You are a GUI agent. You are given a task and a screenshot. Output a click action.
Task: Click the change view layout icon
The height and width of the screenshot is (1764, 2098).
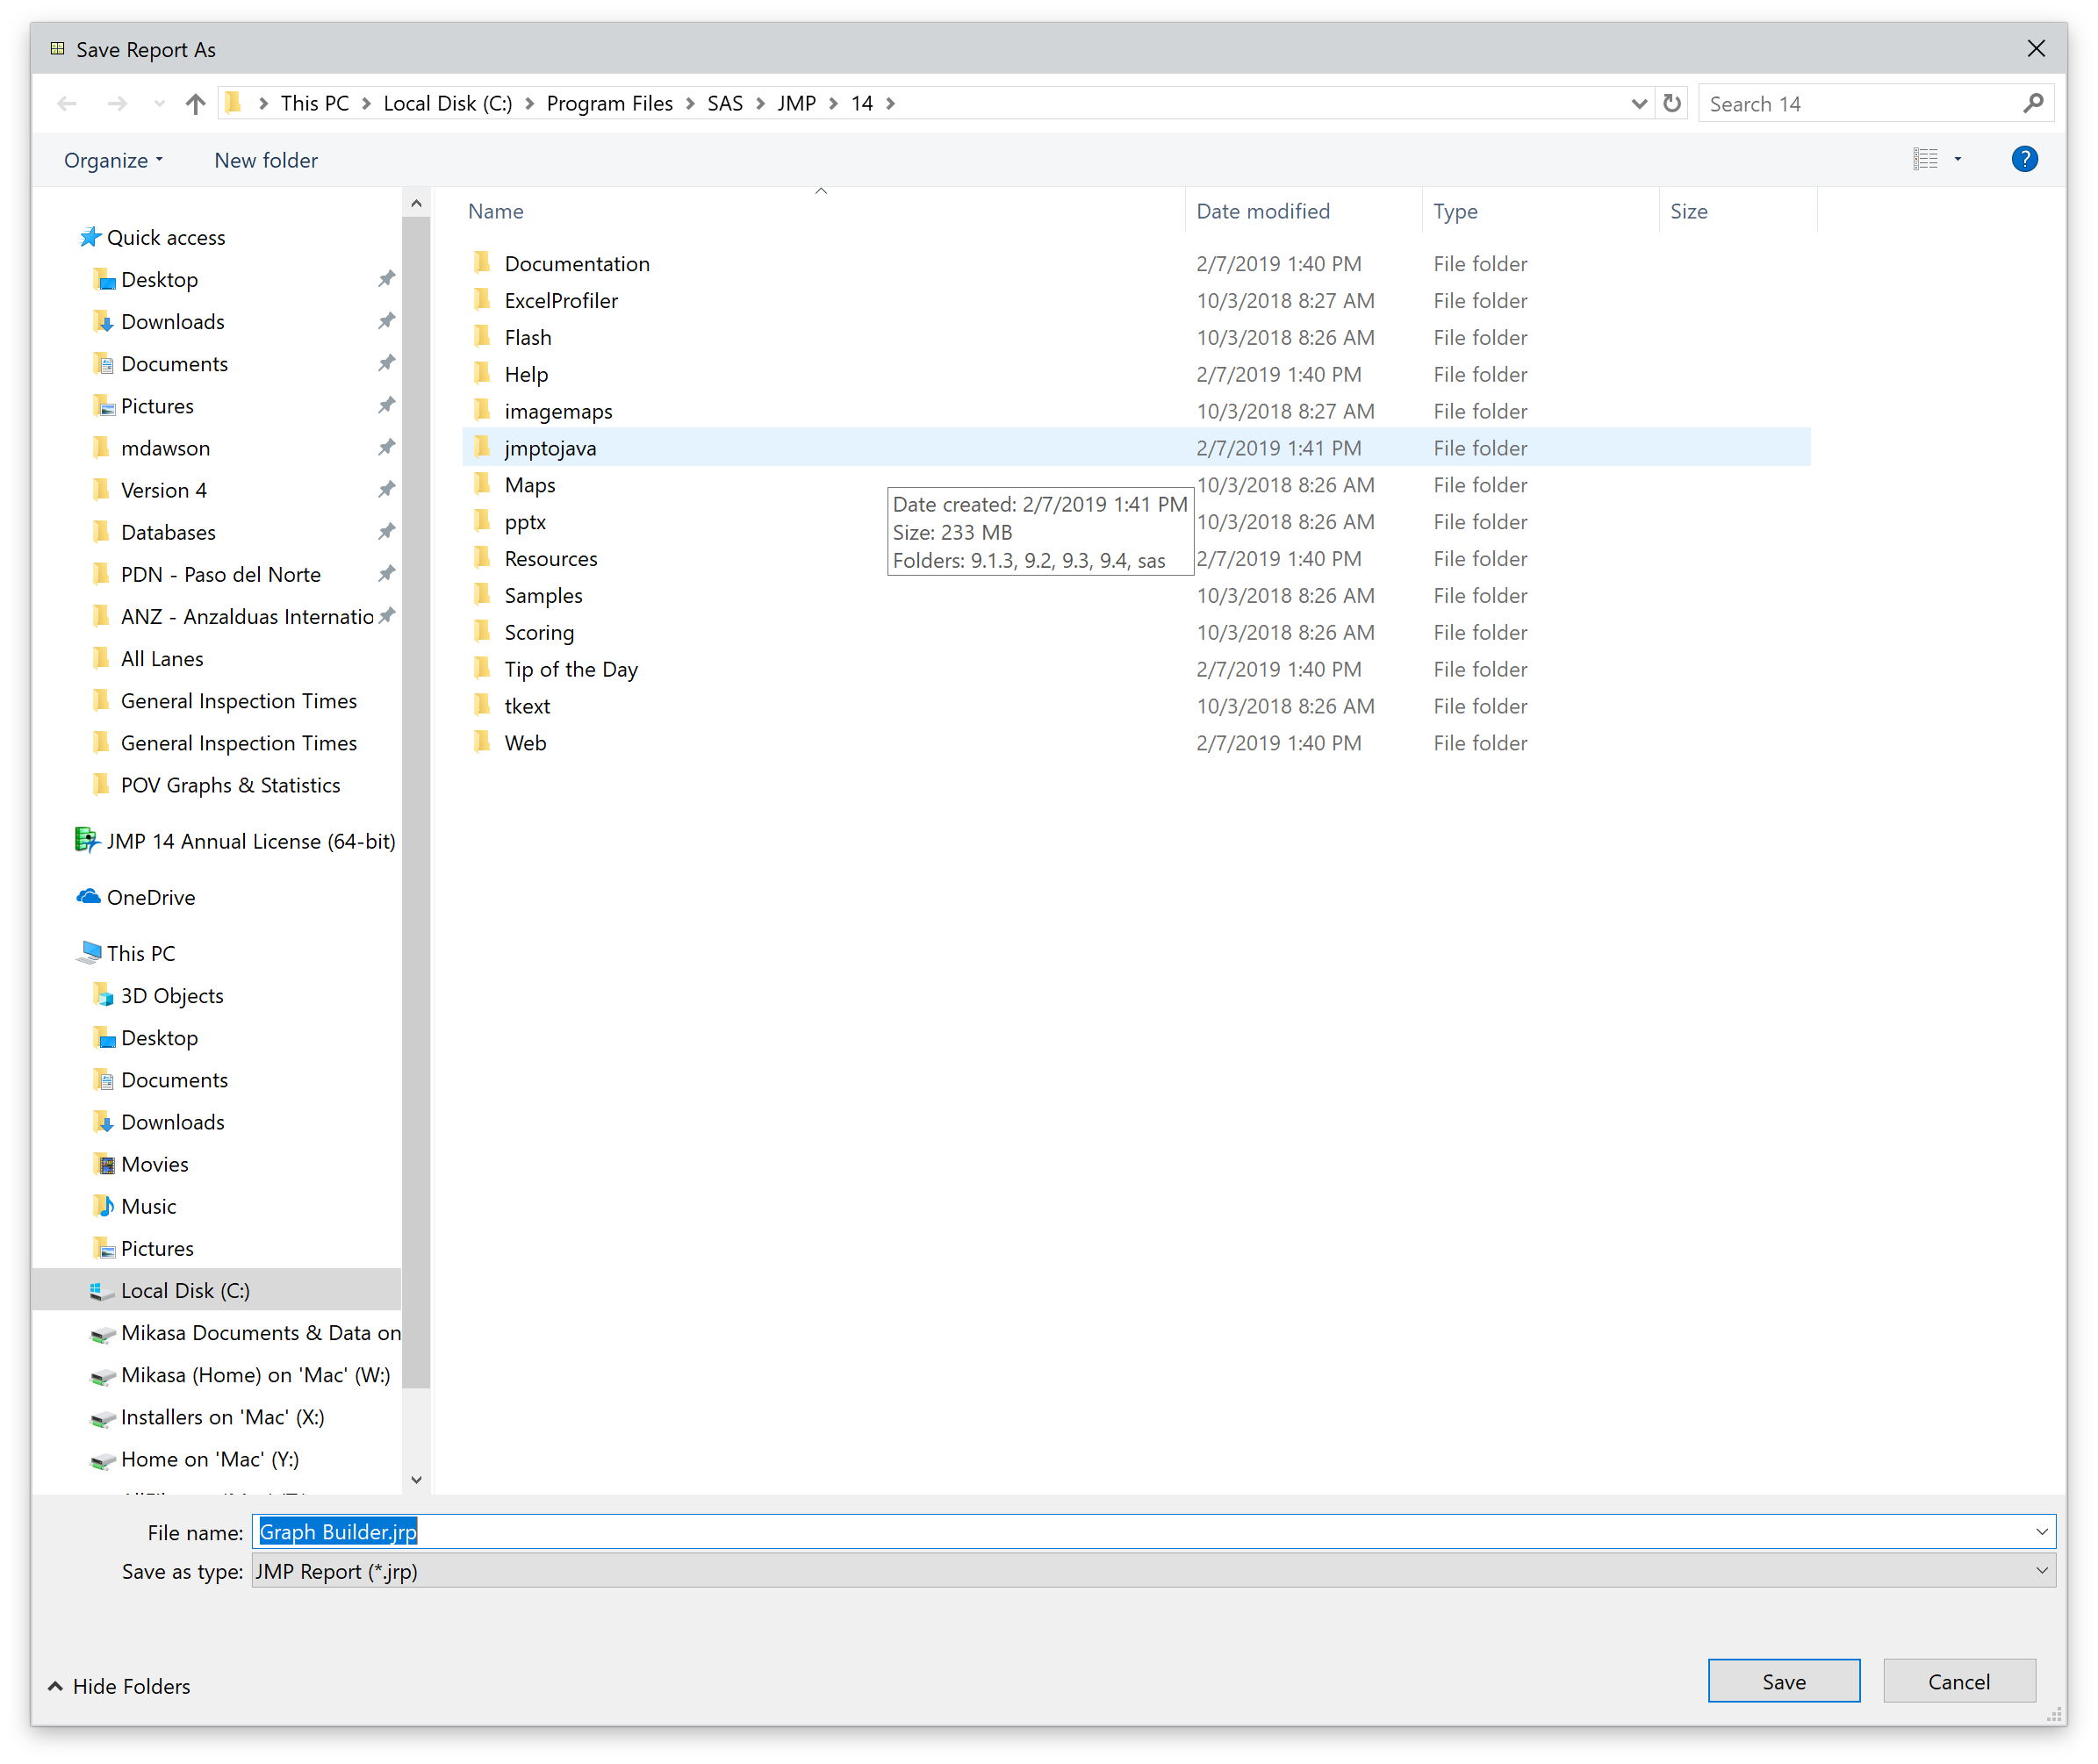coord(1925,160)
